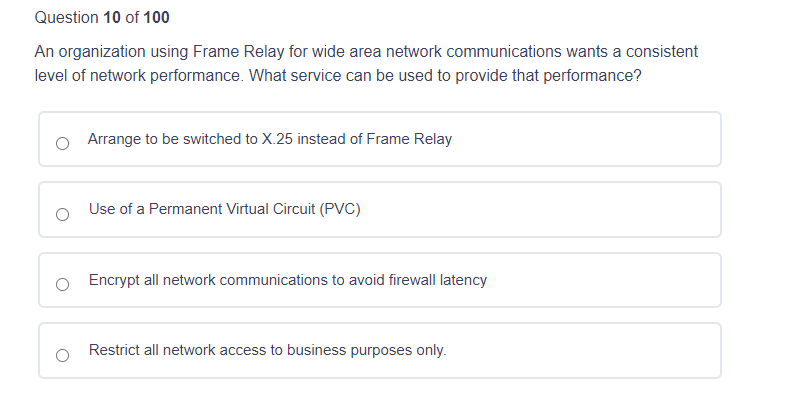The width and height of the screenshot is (794, 394).
Task: Click the 'What service can be used' question sentence
Action: (x=445, y=75)
